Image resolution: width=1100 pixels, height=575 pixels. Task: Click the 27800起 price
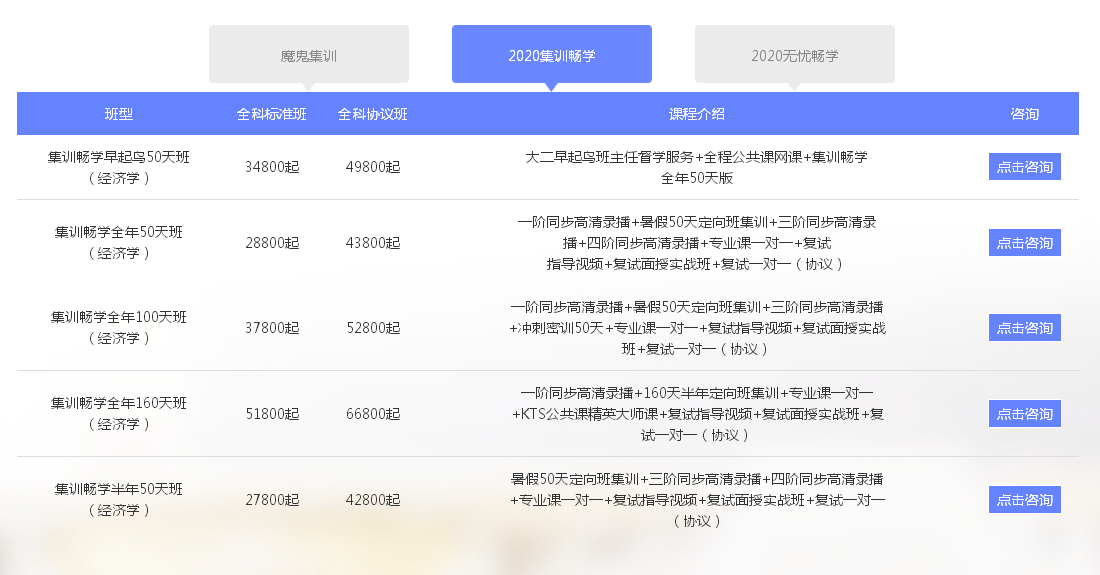[272, 500]
